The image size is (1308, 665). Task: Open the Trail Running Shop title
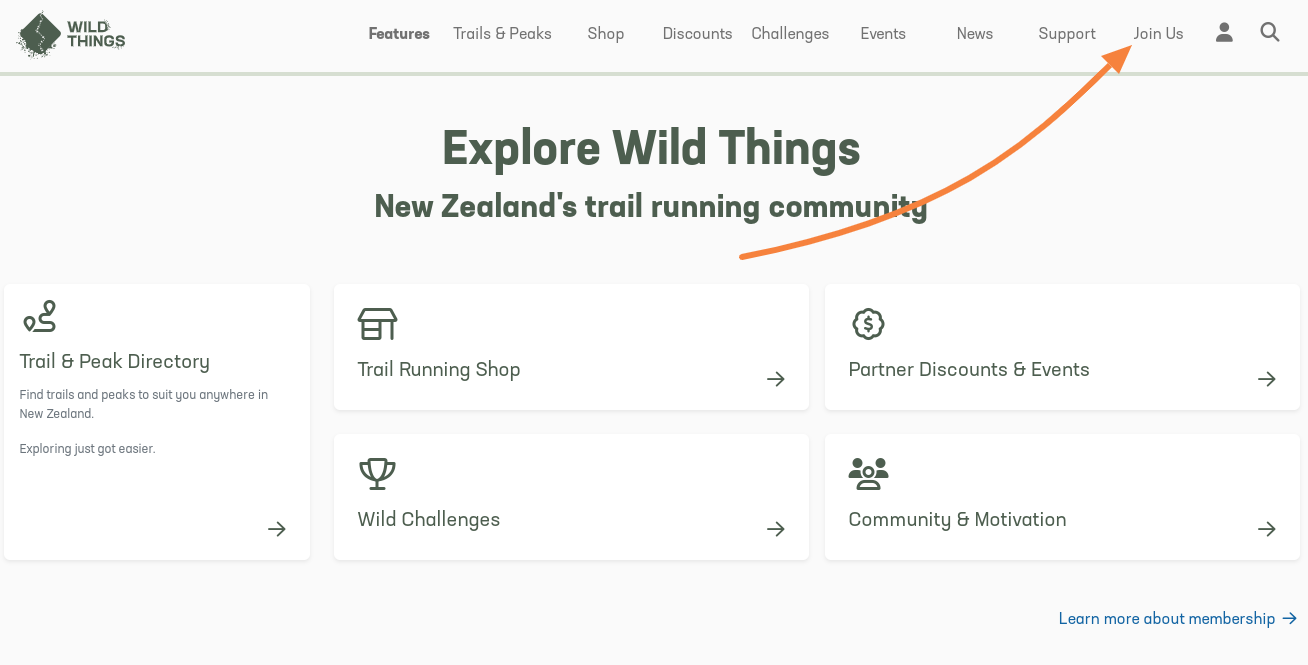(439, 370)
